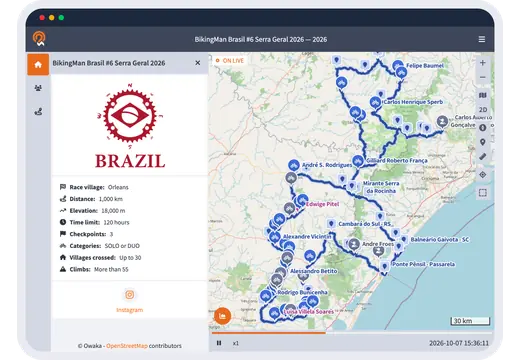The width and height of the screenshot is (520, 360).
Task: Close the BikingMan Brasil info panel
Action: pyautogui.click(x=198, y=63)
